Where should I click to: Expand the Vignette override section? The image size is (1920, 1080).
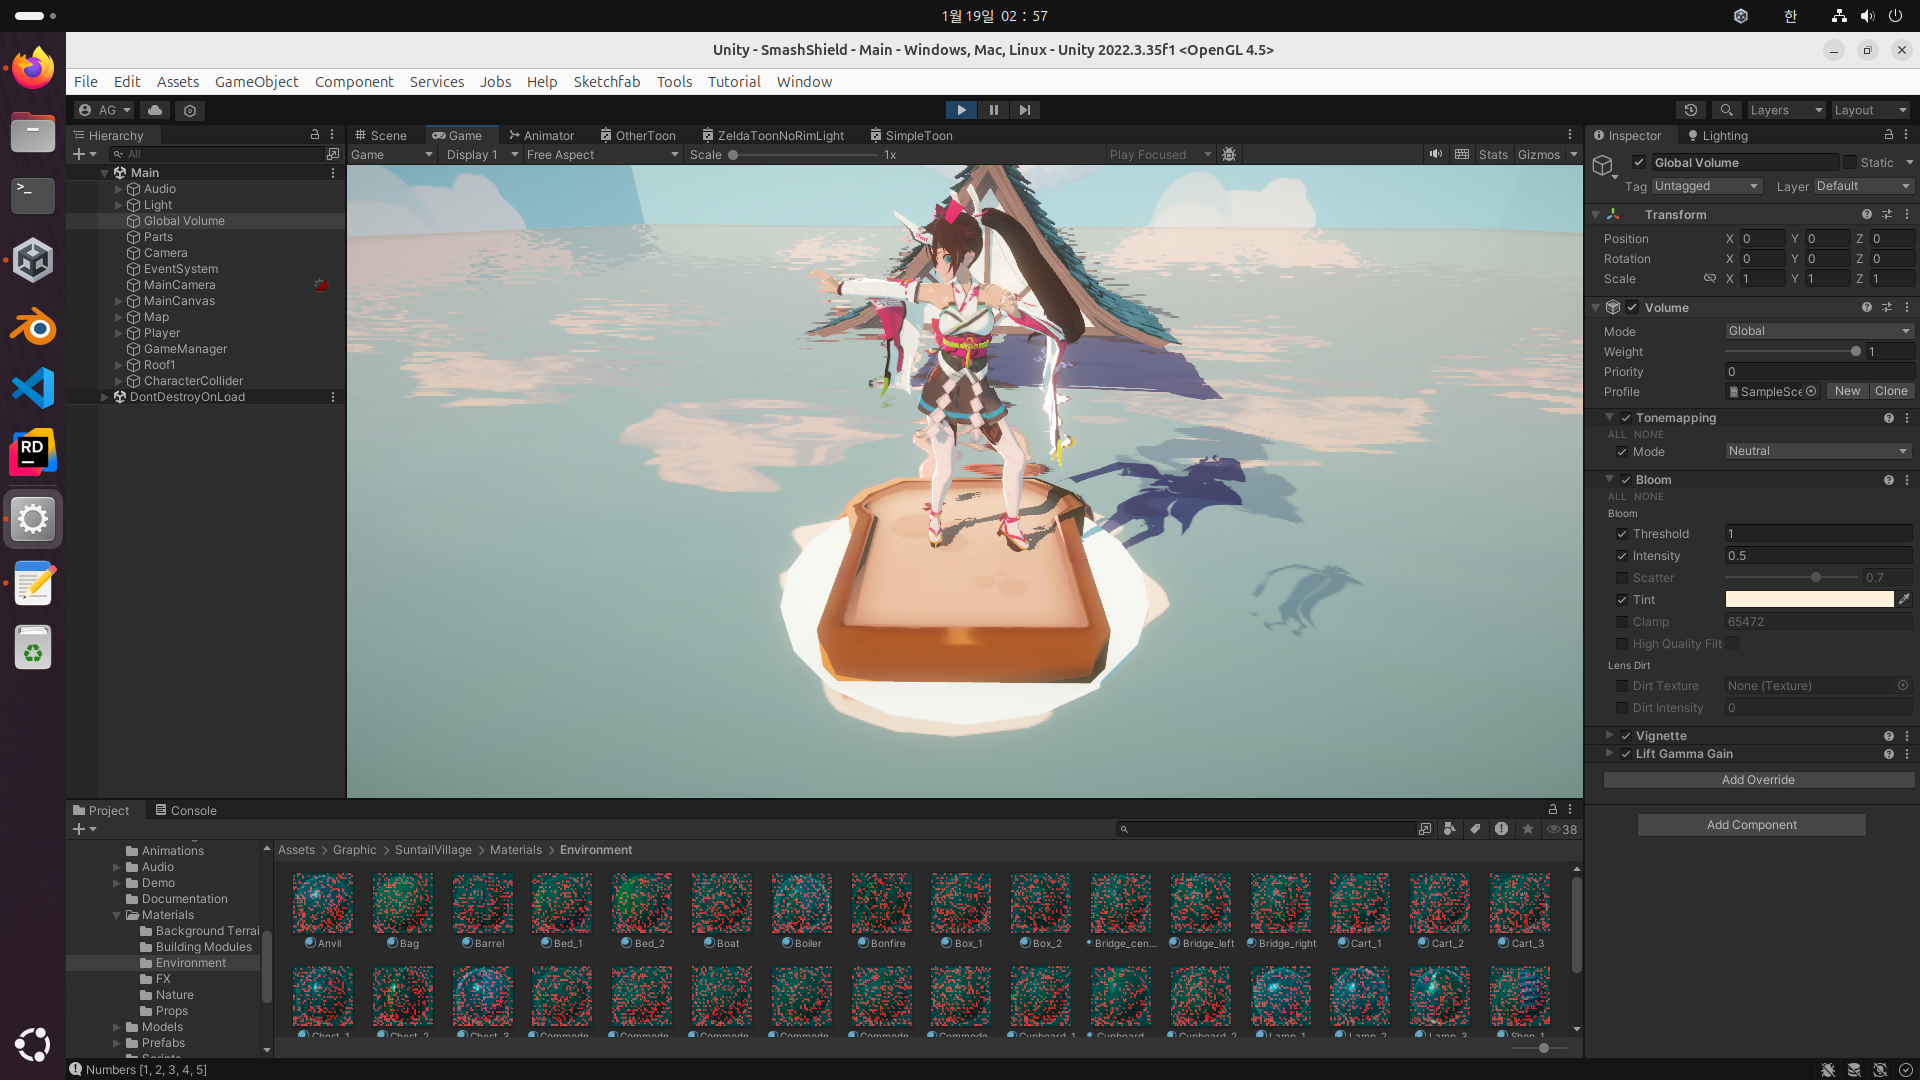tap(1609, 735)
